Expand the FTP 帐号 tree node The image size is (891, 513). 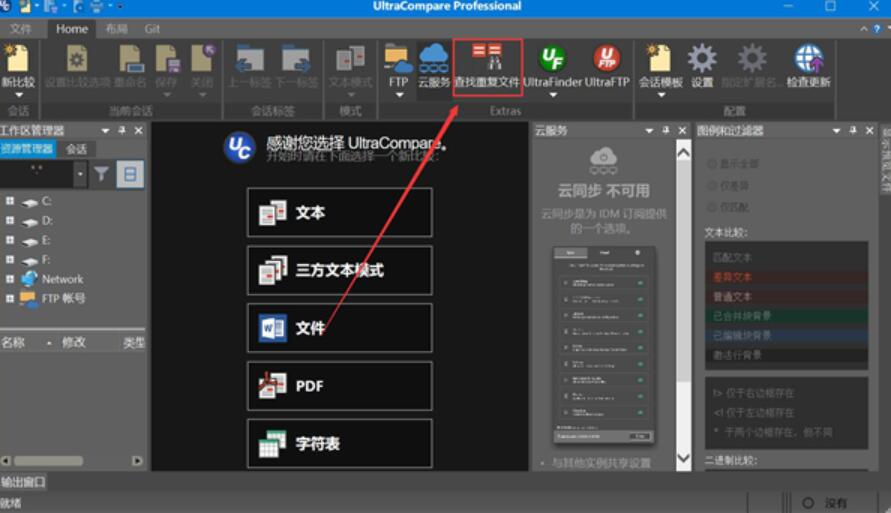10,298
